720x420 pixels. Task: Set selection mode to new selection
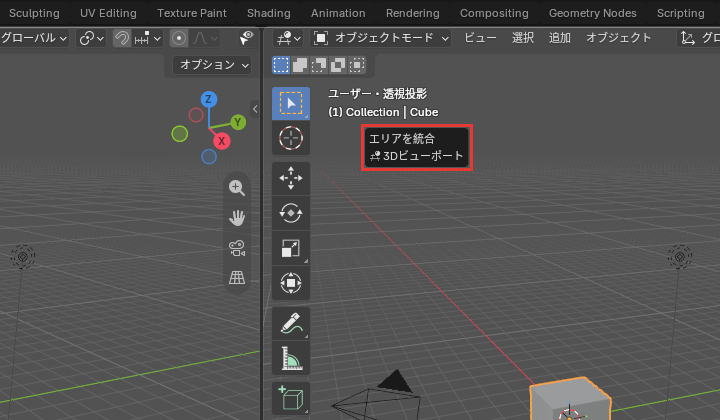pyautogui.click(x=281, y=65)
